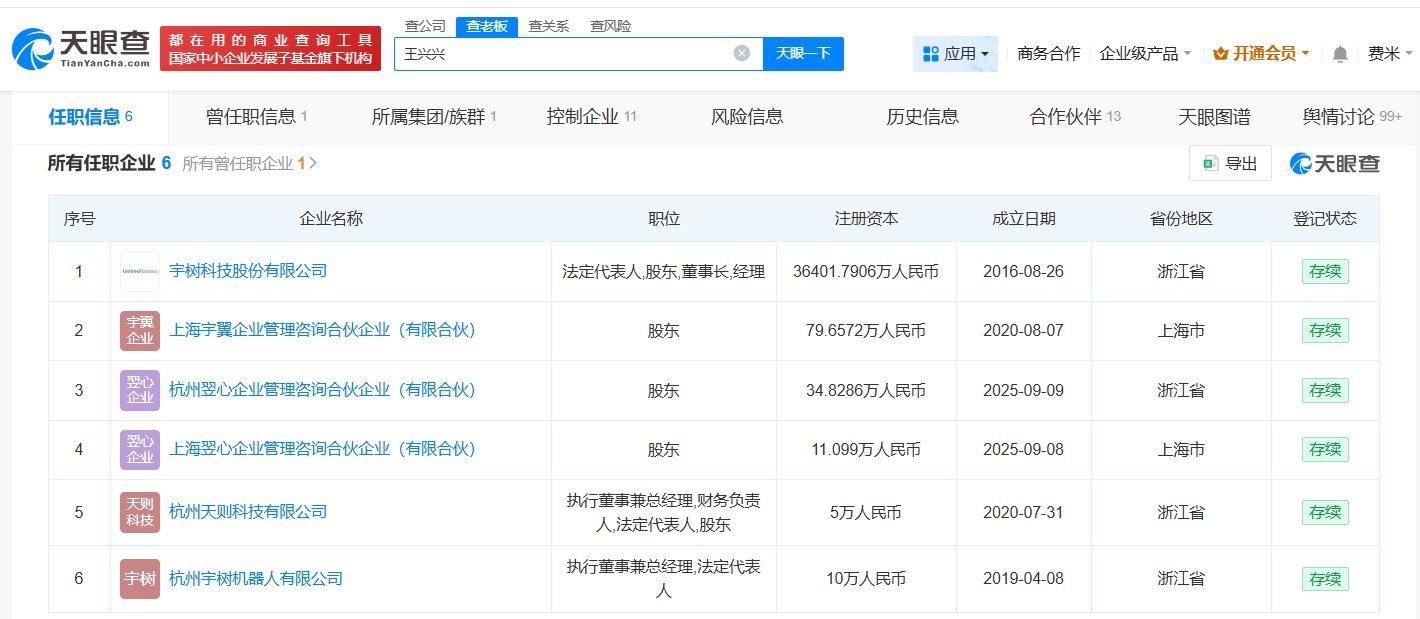
Task: Open the 费米 user account menu
Action: 1383,54
